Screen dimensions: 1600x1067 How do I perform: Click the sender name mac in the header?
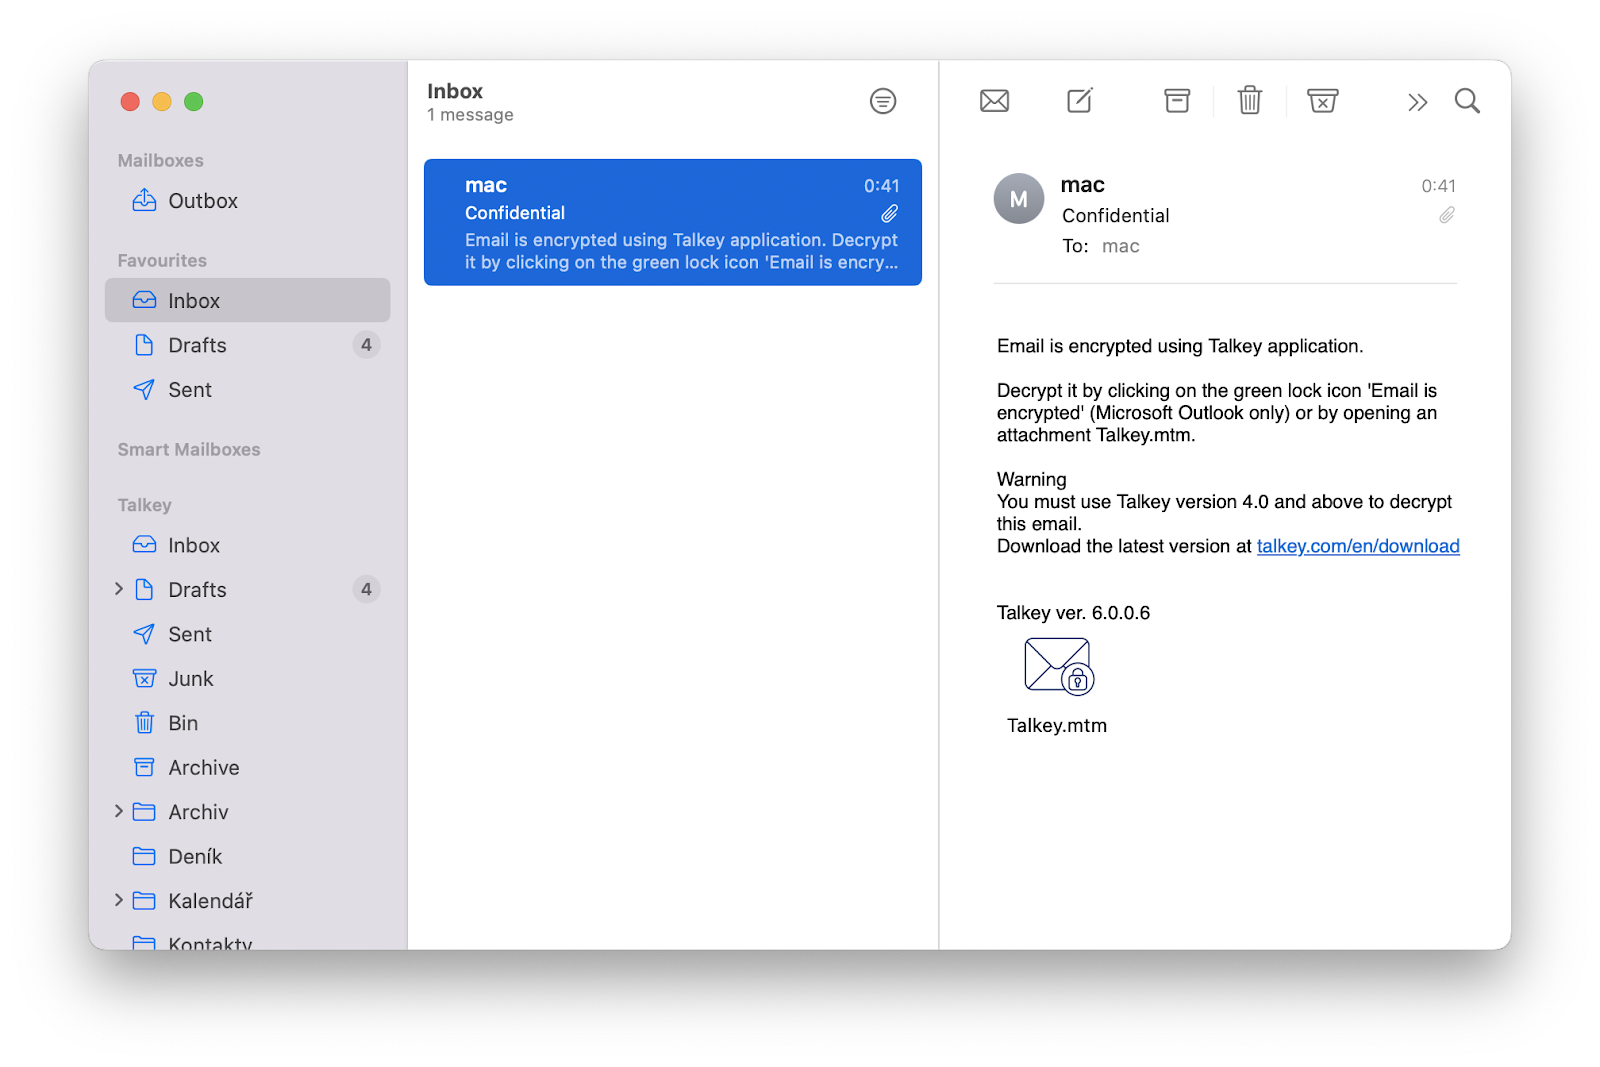(1082, 185)
